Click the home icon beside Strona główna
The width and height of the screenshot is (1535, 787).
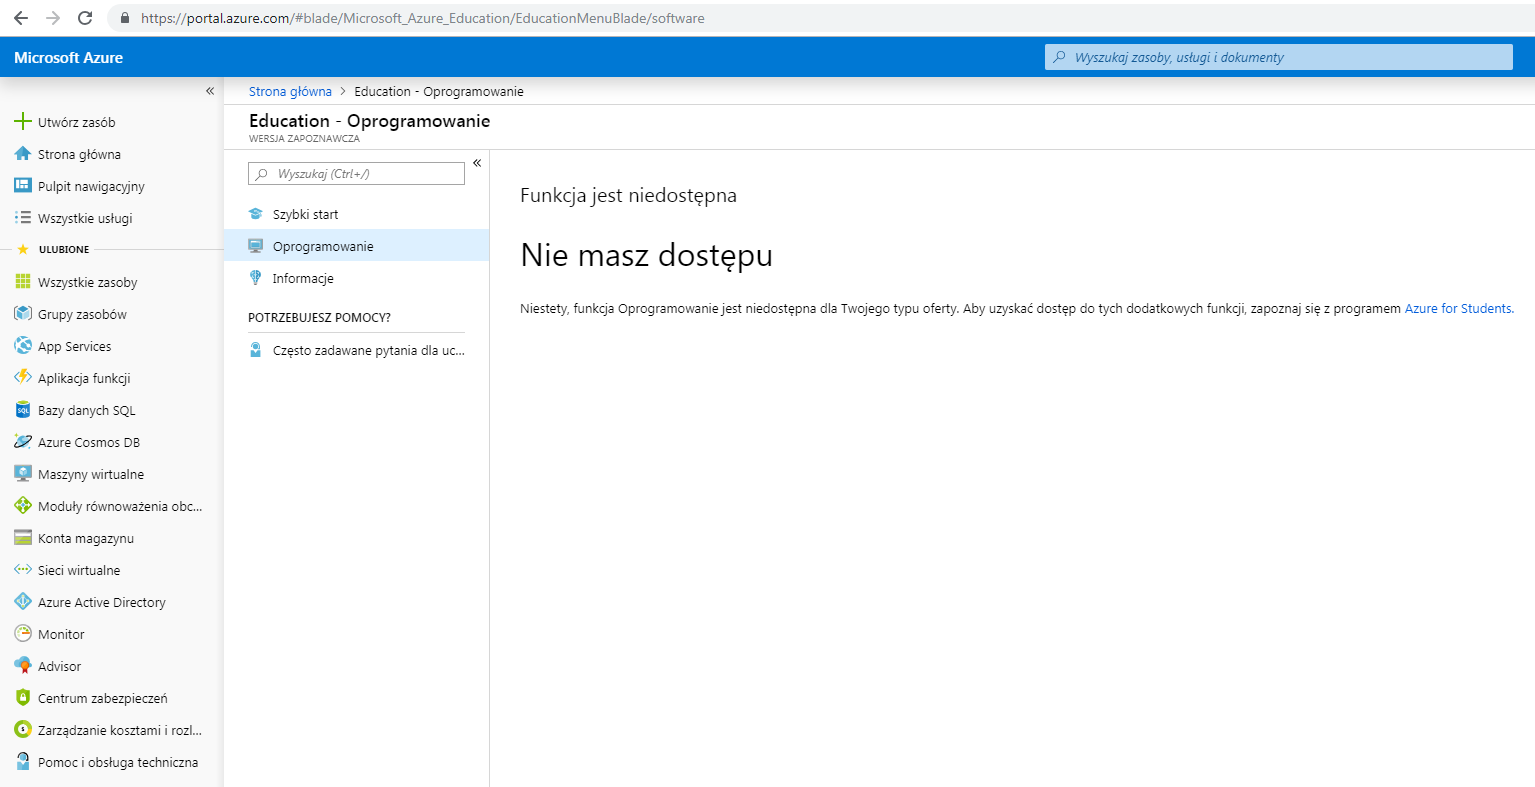tap(22, 154)
